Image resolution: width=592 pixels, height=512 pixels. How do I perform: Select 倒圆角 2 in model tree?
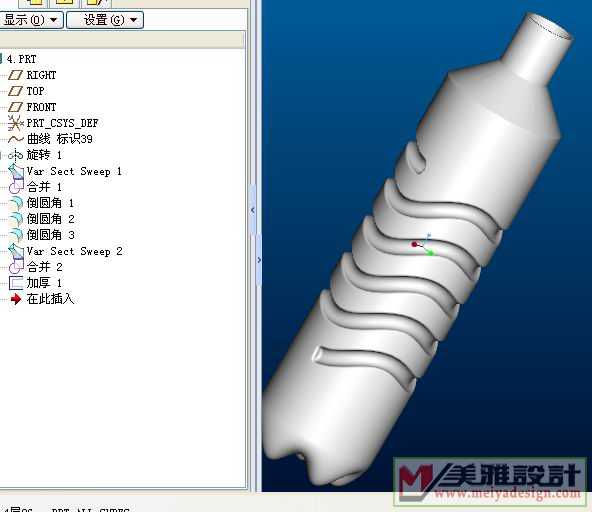pos(50,219)
